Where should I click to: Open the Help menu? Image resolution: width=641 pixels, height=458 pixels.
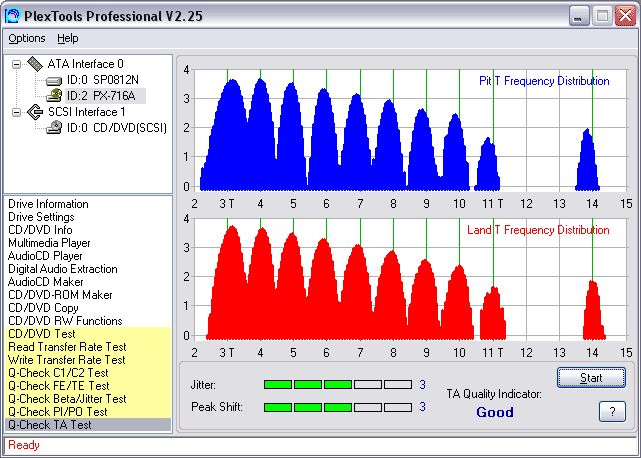[67, 38]
